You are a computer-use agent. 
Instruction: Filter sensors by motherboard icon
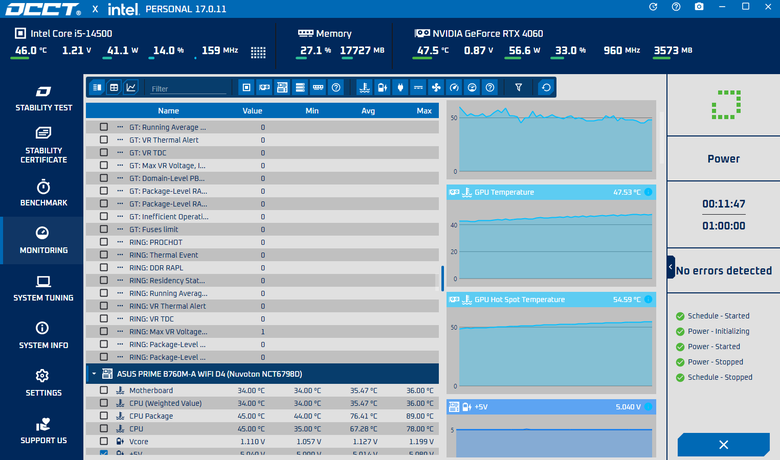click(x=282, y=88)
